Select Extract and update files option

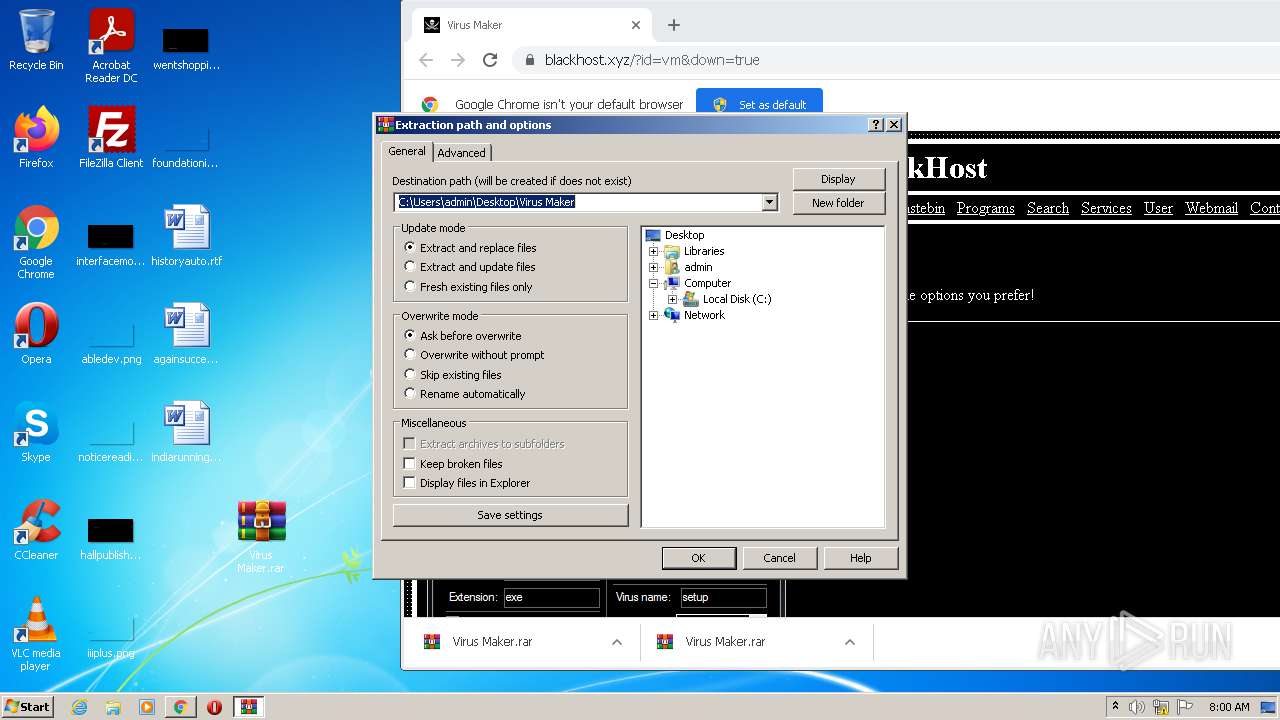pyautogui.click(x=470, y=267)
